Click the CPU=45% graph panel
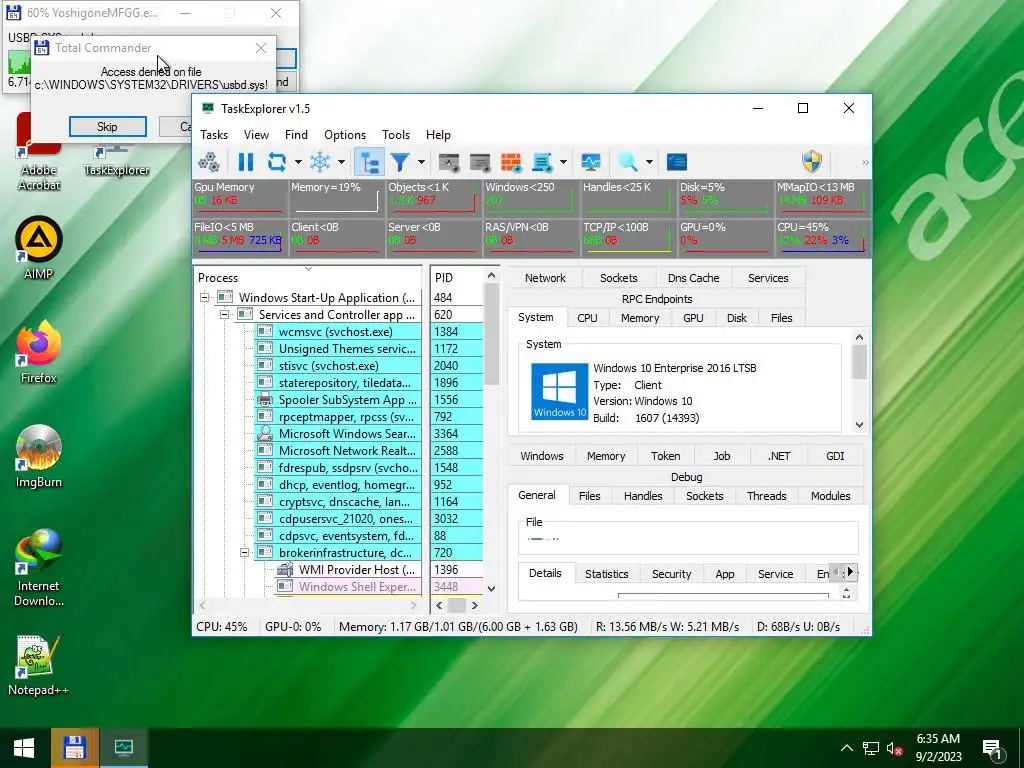Image resolution: width=1024 pixels, height=768 pixels. pyautogui.click(x=822, y=238)
